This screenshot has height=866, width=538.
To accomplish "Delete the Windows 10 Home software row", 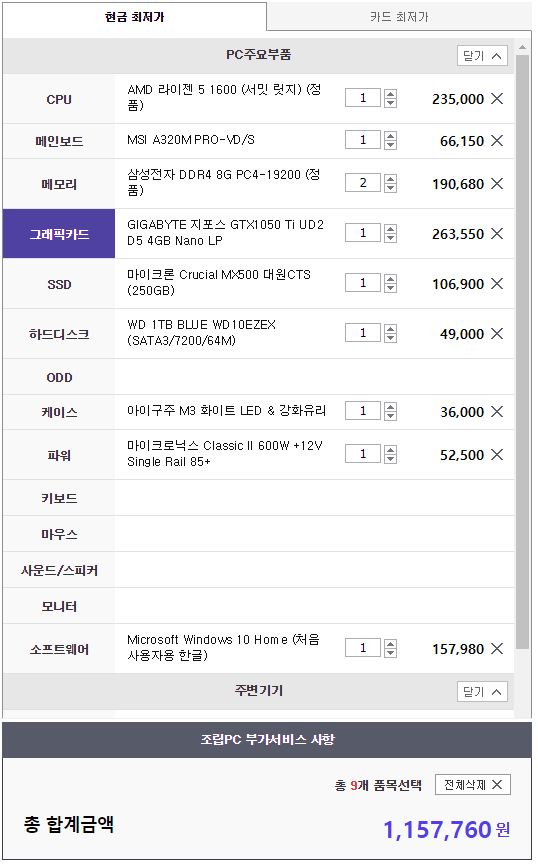I will (498, 648).
